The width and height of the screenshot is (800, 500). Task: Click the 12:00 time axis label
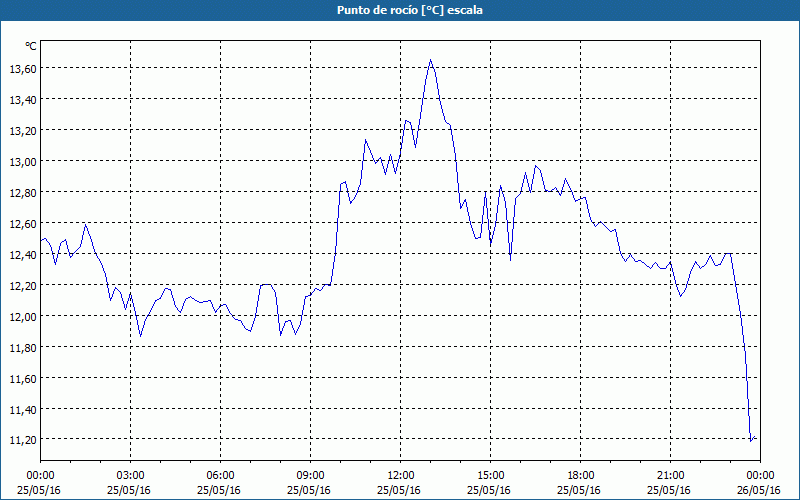click(x=401, y=476)
